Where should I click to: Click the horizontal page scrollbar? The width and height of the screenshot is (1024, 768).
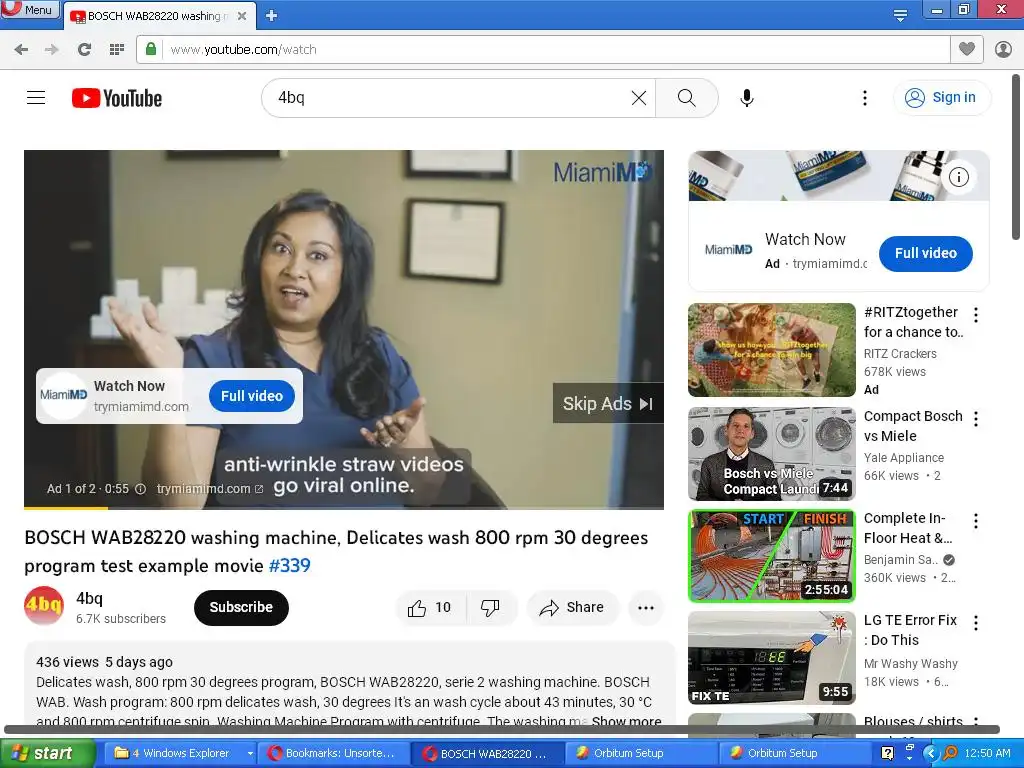click(502, 729)
